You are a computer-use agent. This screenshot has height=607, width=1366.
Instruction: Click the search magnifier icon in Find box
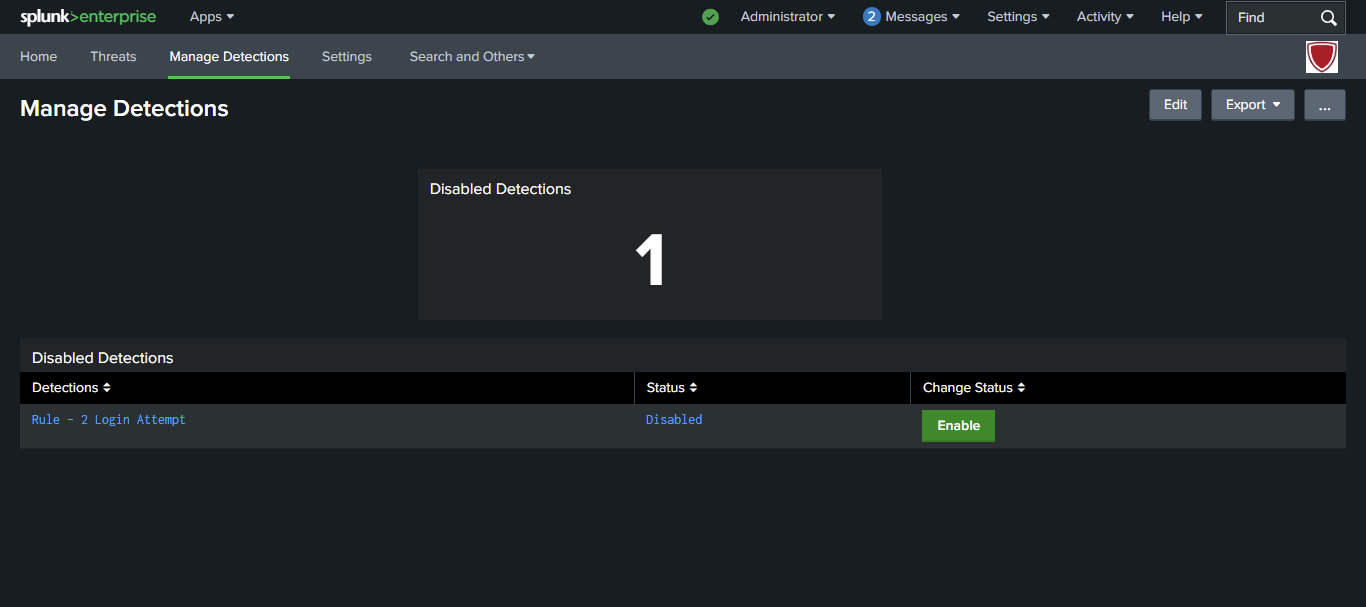[1328, 17]
